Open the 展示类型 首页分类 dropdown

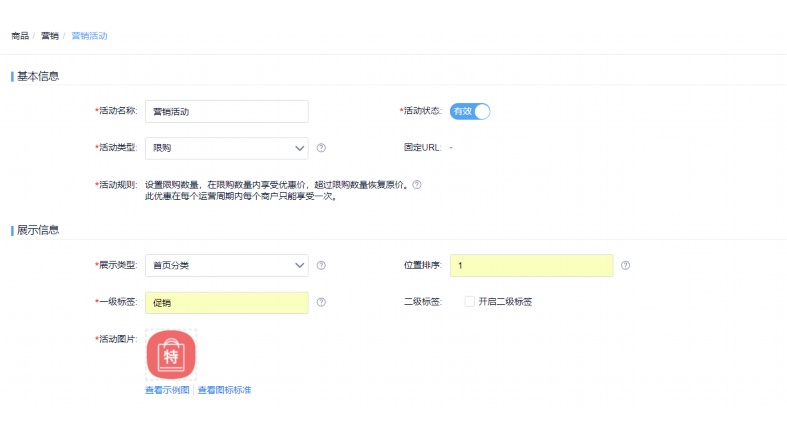click(227, 265)
